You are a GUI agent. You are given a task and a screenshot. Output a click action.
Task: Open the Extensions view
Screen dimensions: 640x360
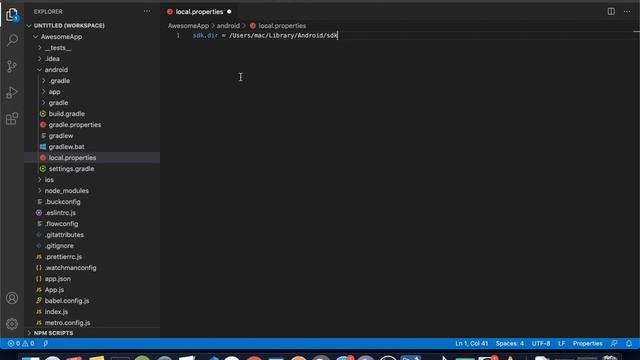click(x=12, y=119)
